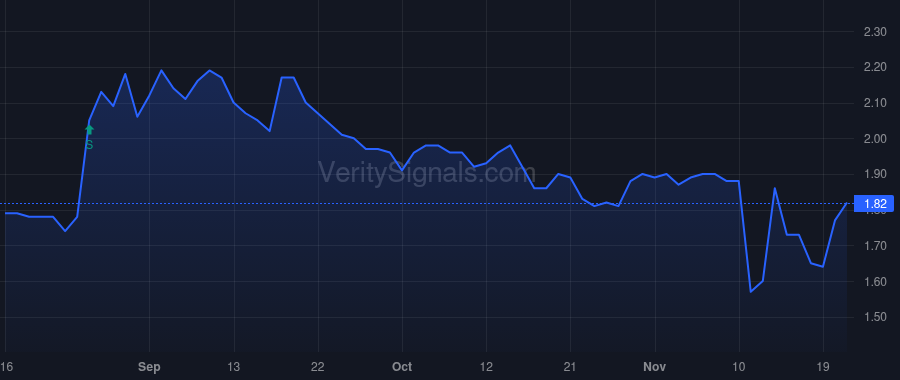Click the 1.60 price axis label
The width and height of the screenshot is (900, 380).
click(875, 281)
